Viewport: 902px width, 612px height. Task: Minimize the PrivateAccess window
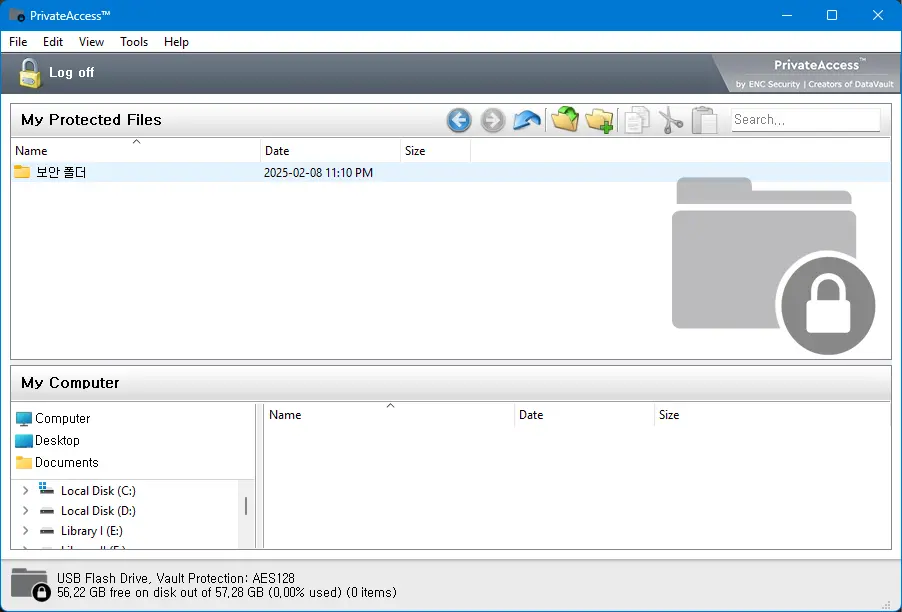point(787,16)
